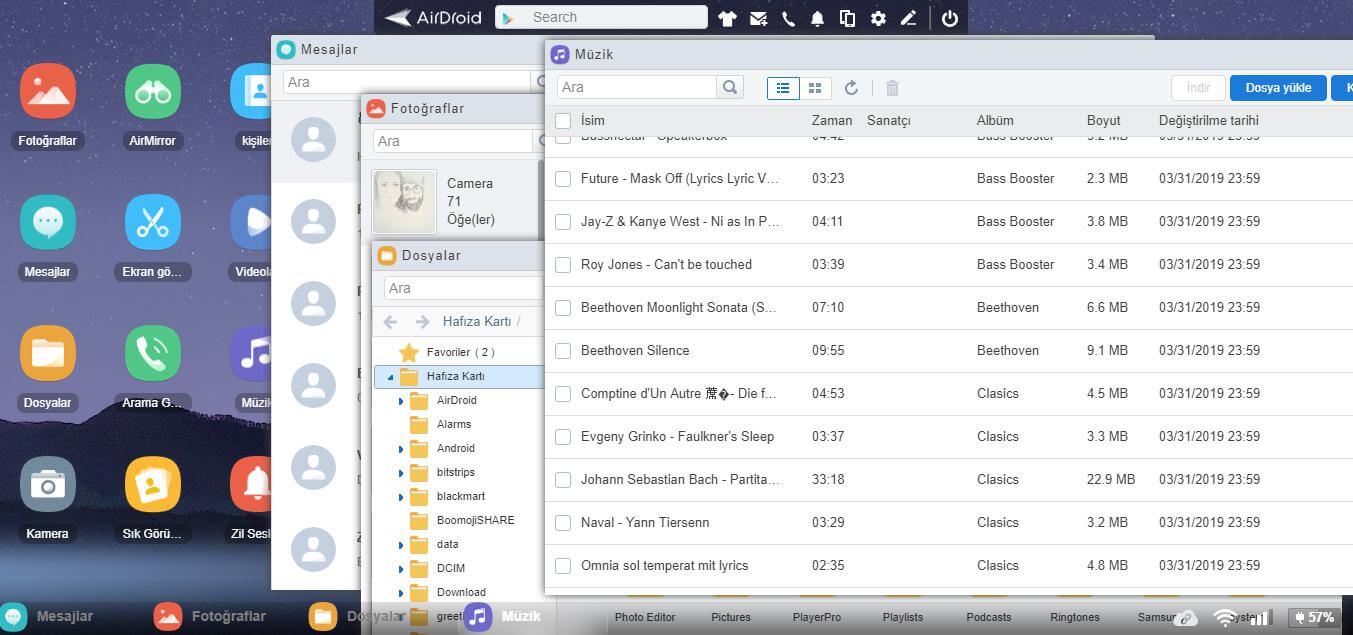This screenshot has height=635, width=1353.
Task: Check the Beethoven Moonlight Sonata checkbox
Action: [563, 308]
